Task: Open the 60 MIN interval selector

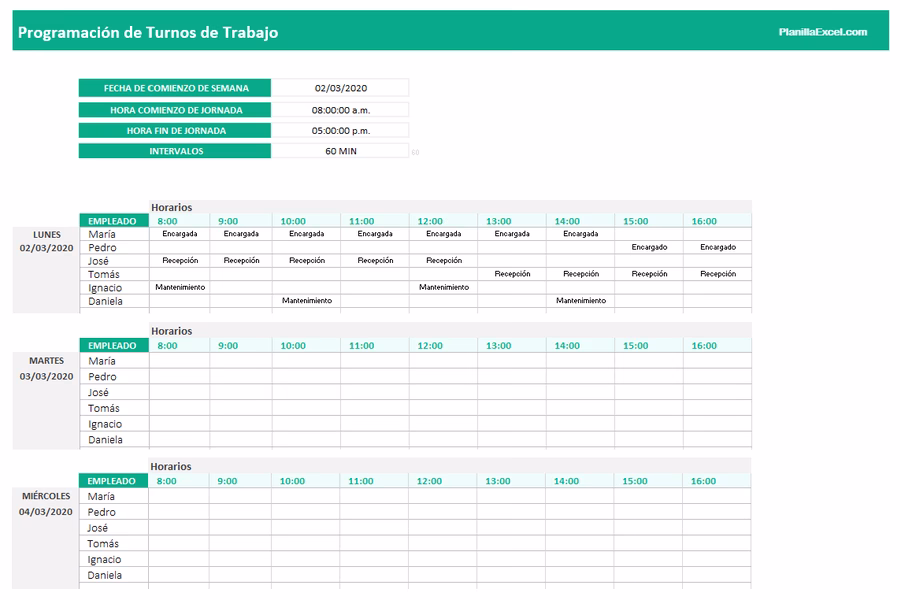Action: tap(340, 151)
